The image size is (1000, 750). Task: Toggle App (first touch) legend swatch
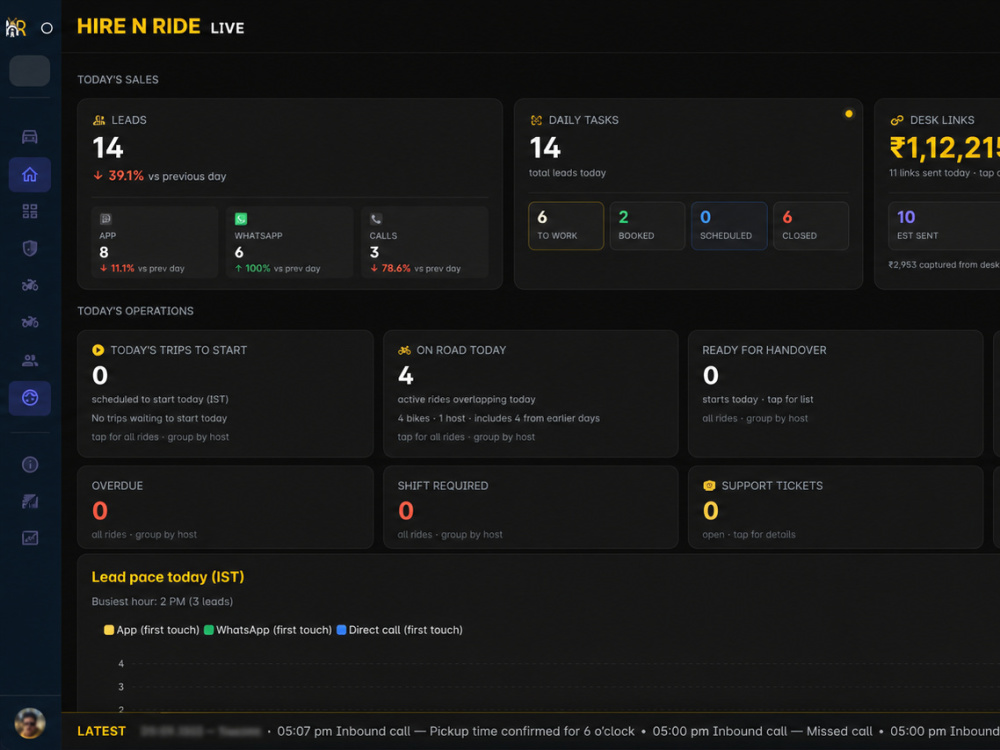click(109, 630)
